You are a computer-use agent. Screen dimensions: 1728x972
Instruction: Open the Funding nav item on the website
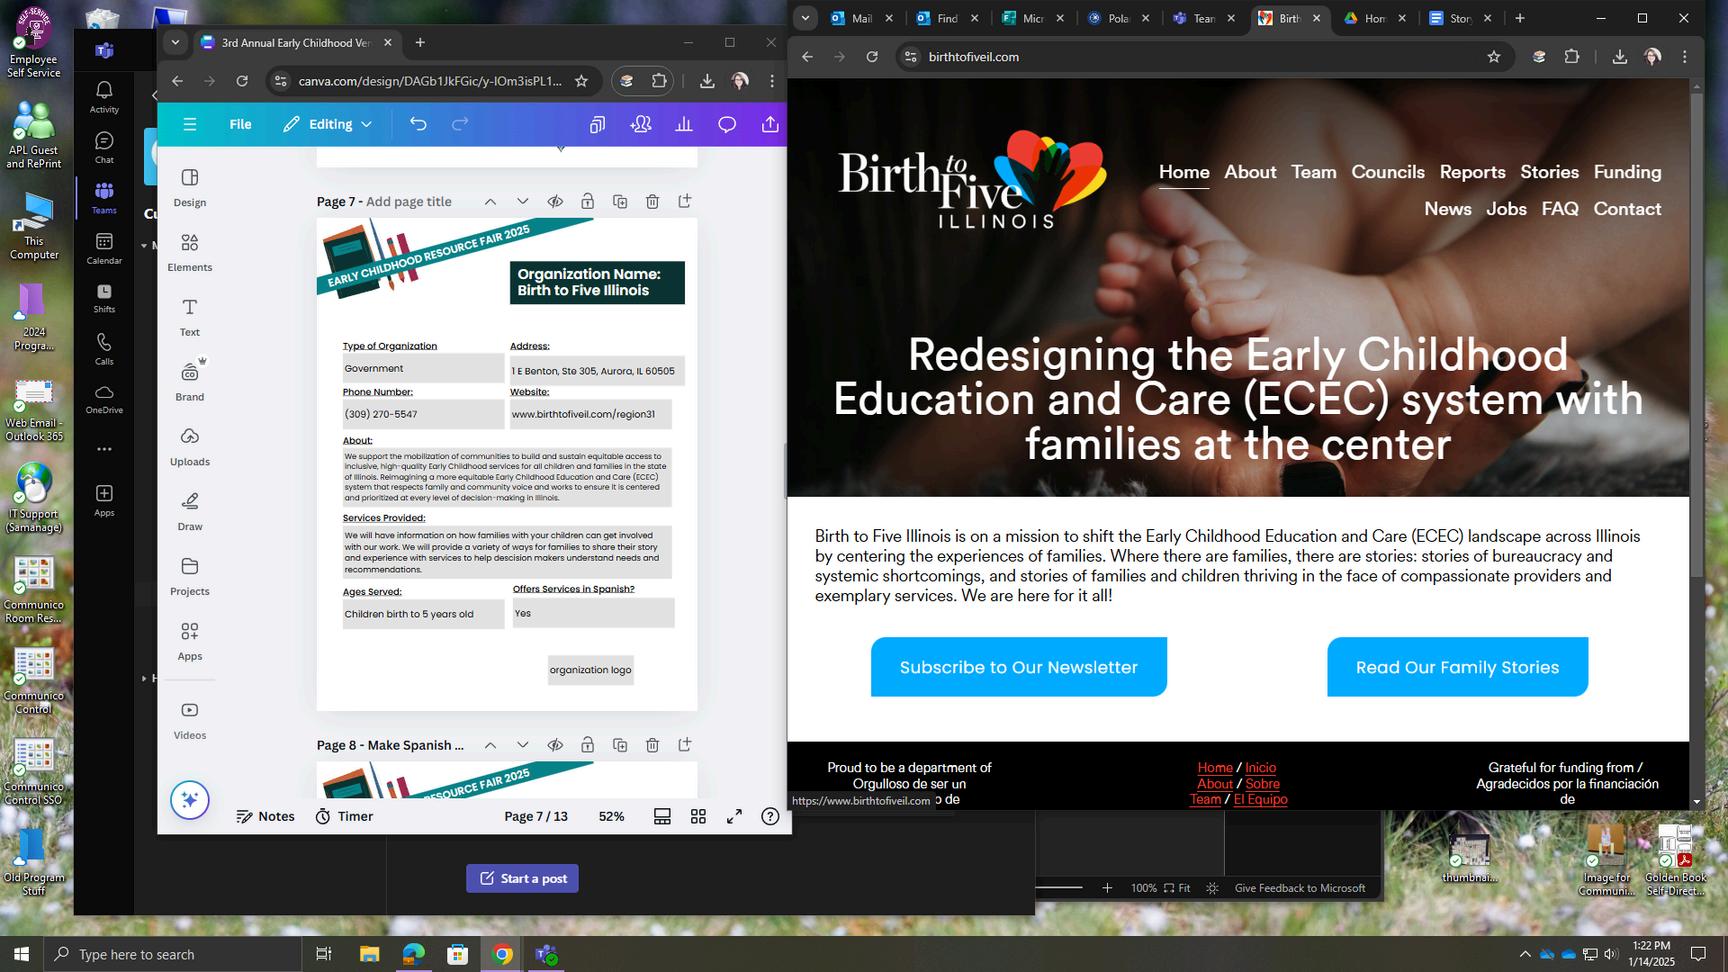pyautogui.click(x=1627, y=172)
